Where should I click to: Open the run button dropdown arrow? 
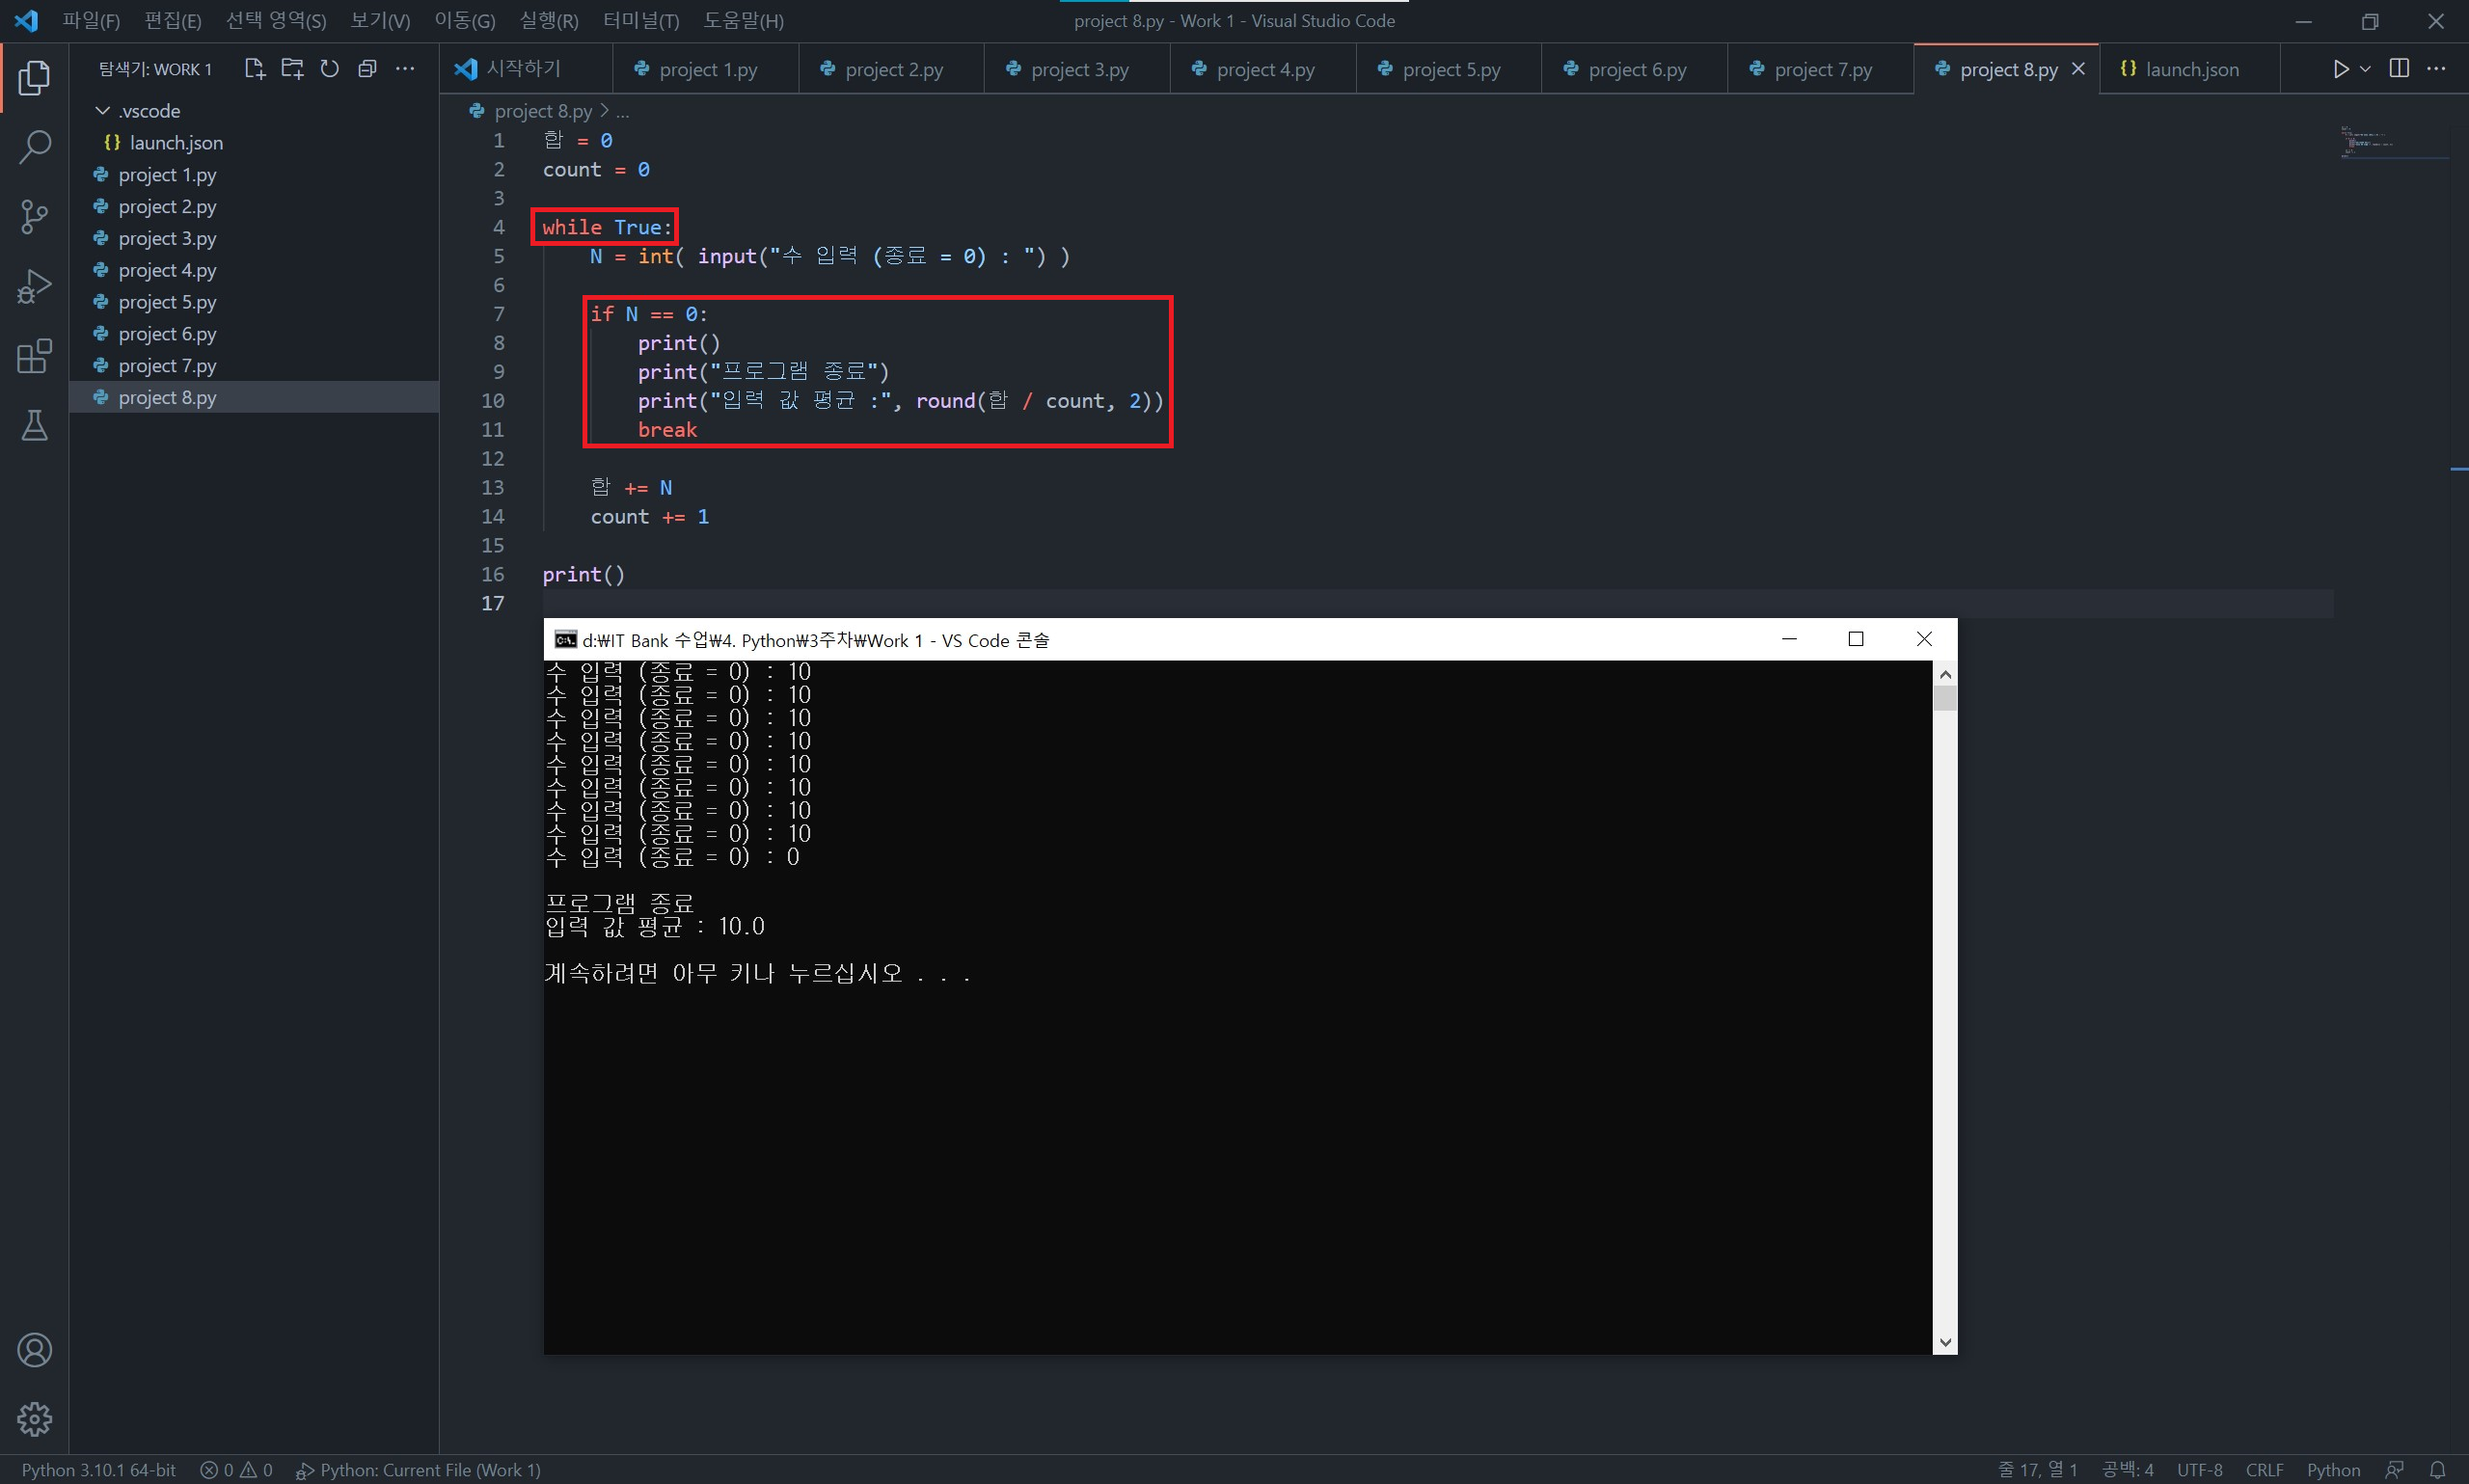pyautogui.click(x=2365, y=68)
